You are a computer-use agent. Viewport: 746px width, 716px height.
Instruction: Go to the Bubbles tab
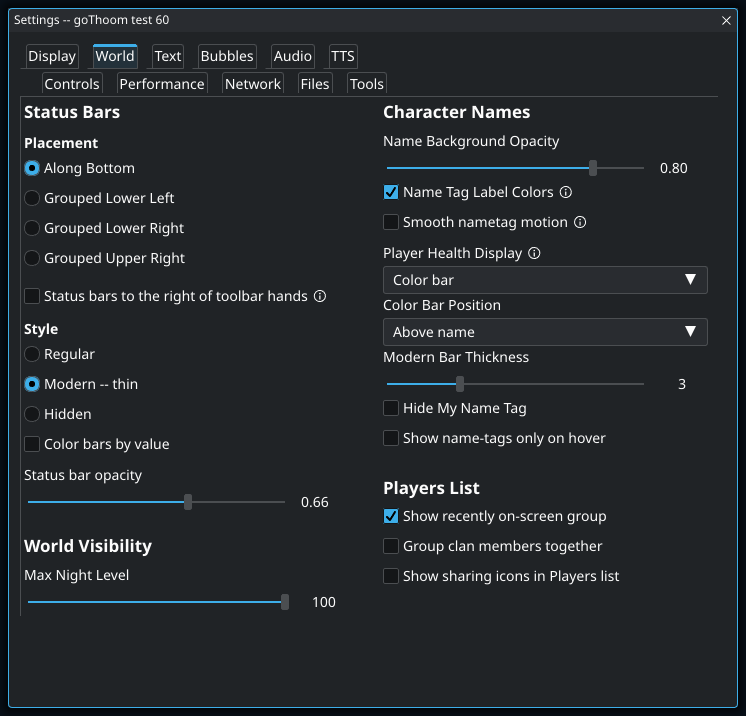(x=227, y=56)
